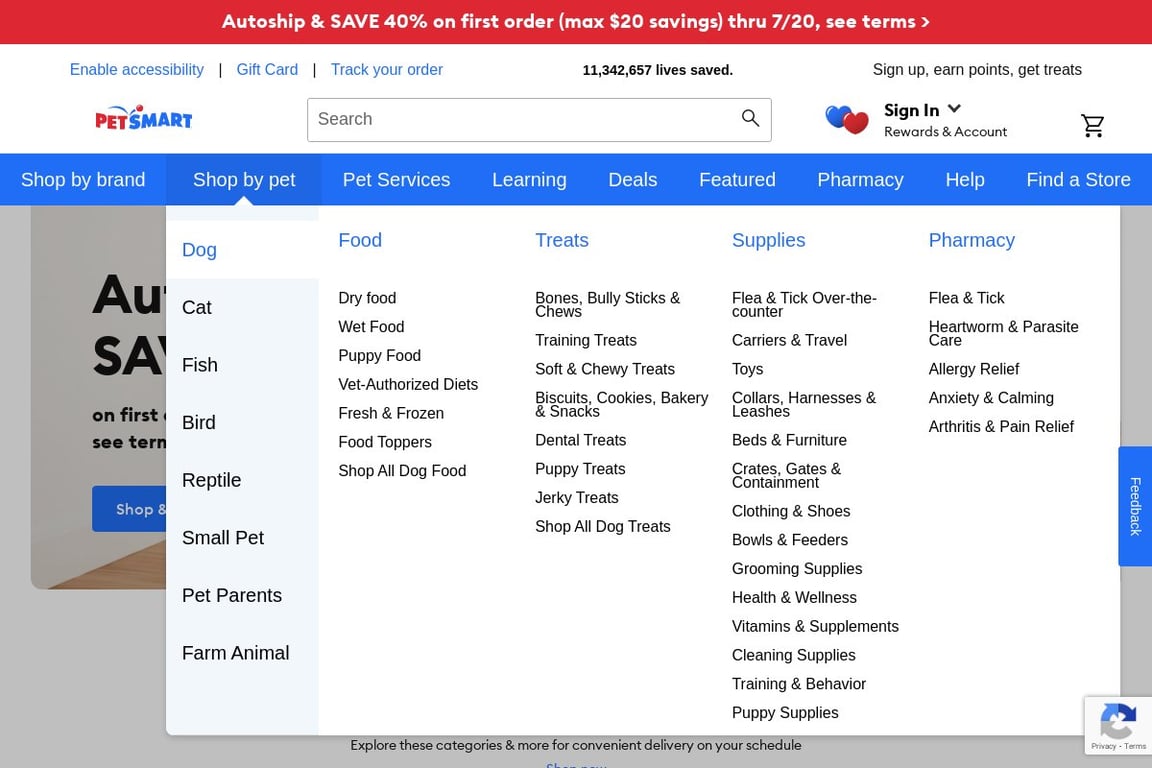
Task: Open Shop by pet menu
Action: pos(244,179)
